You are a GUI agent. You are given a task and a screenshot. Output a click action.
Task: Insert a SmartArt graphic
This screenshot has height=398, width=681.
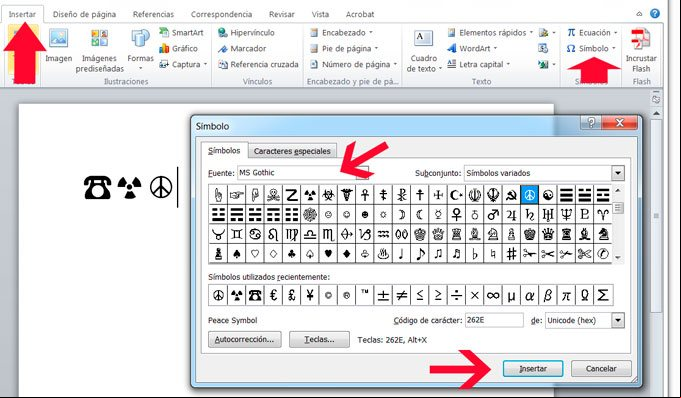(182, 33)
